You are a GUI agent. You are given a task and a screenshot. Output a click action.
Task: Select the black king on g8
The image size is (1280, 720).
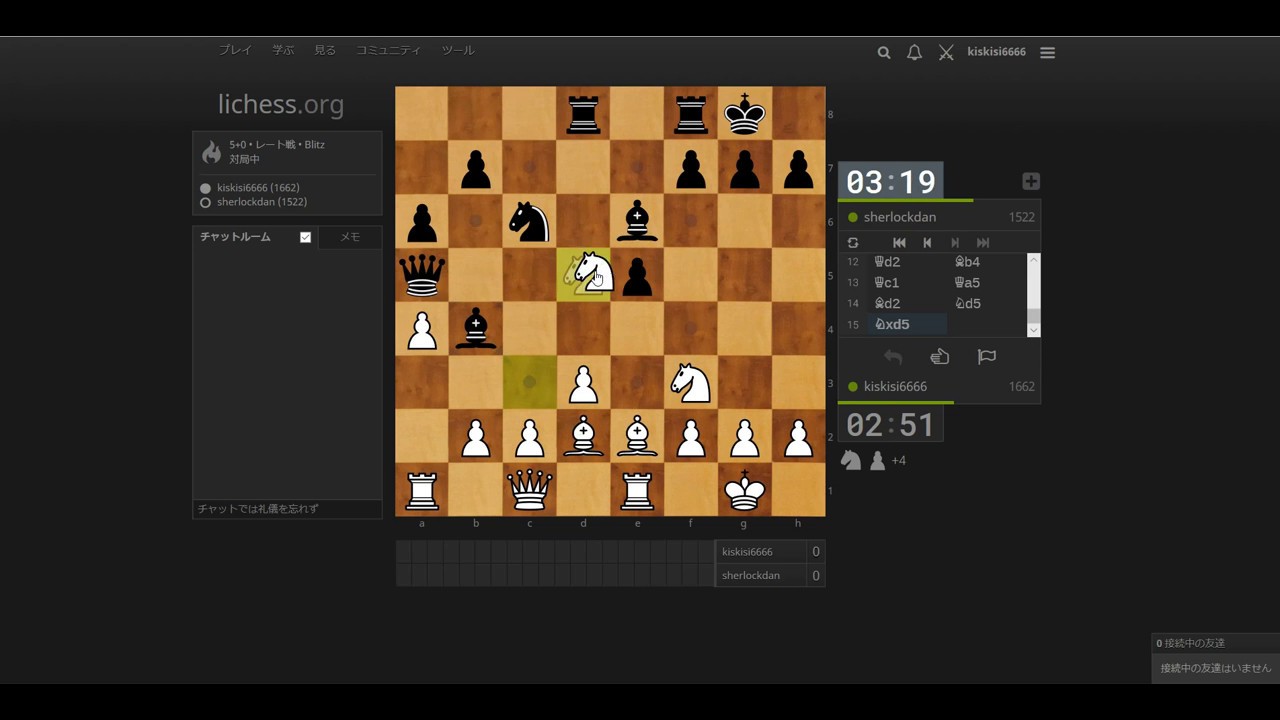(745, 113)
